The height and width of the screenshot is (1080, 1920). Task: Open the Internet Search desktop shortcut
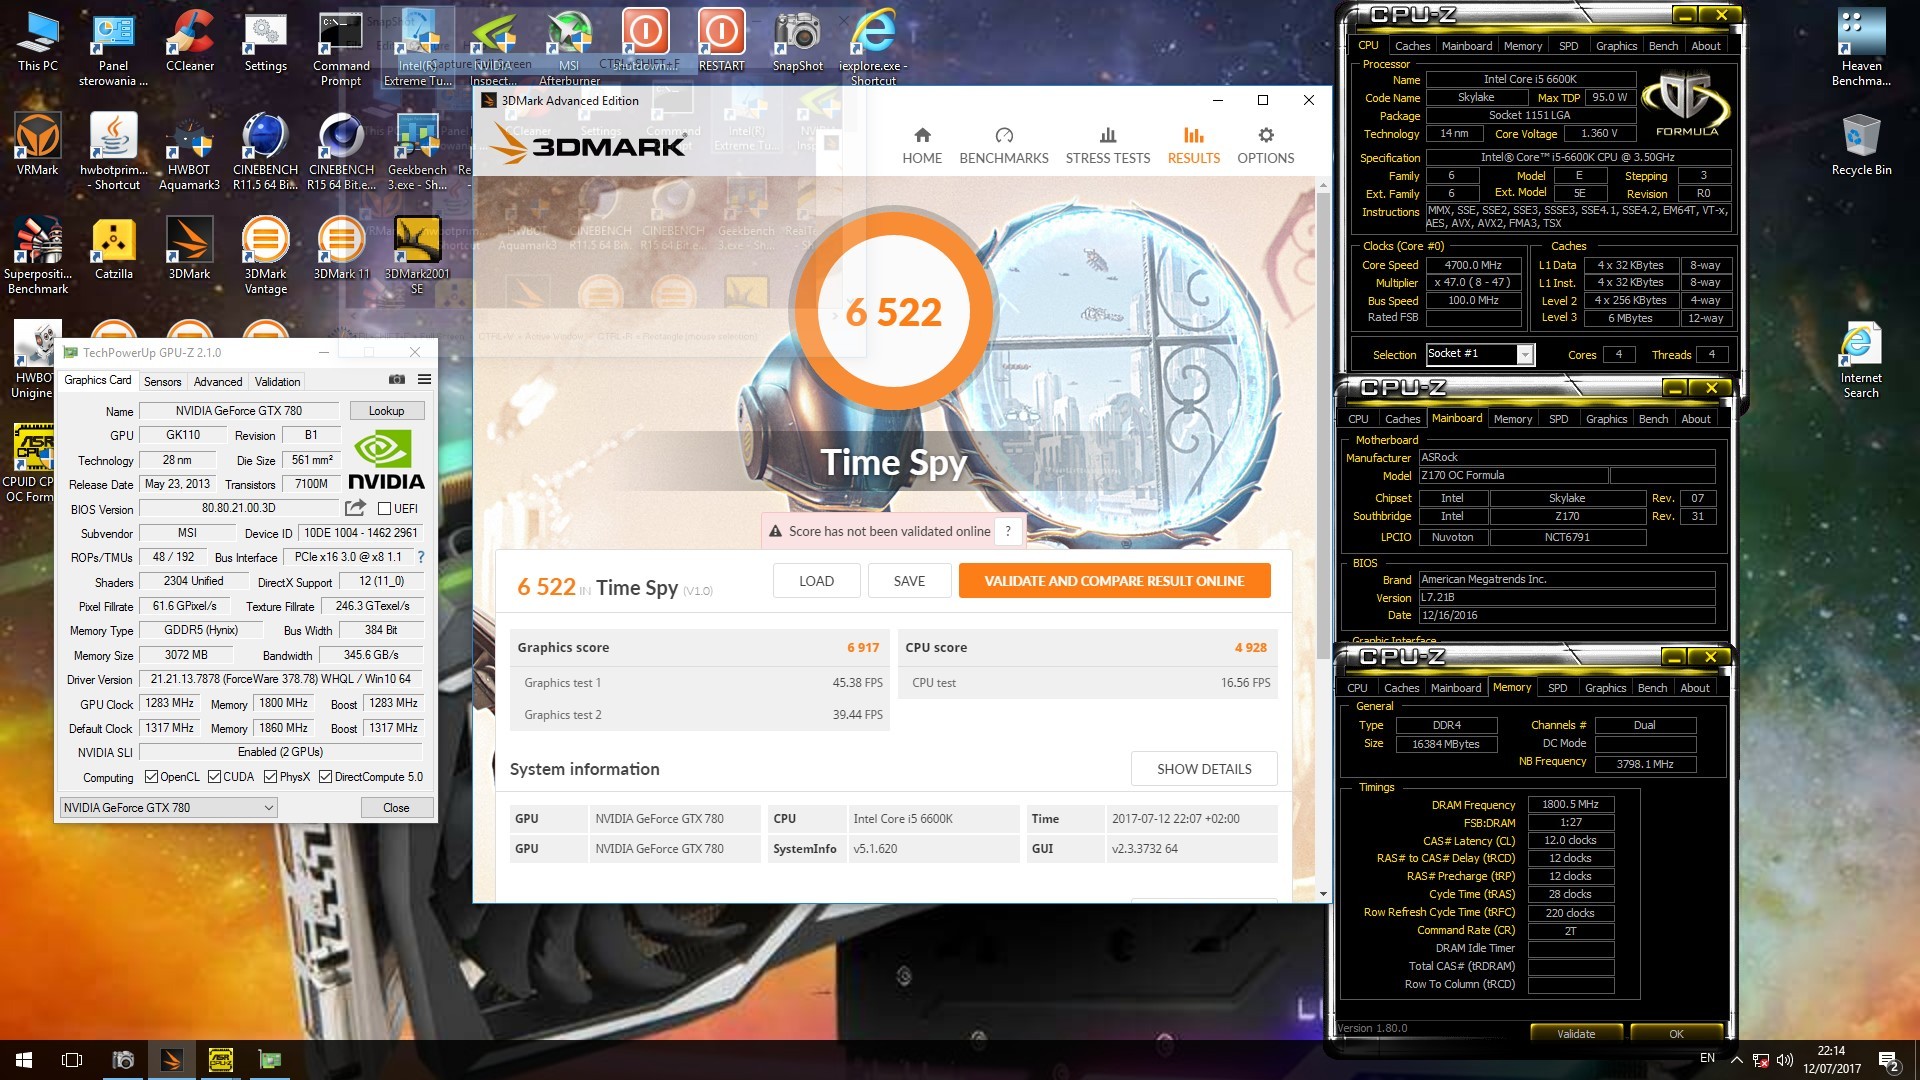(x=1861, y=361)
